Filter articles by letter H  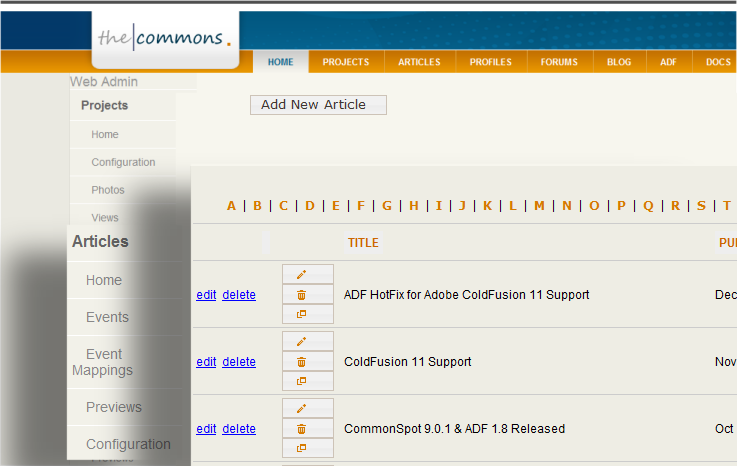click(x=414, y=205)
